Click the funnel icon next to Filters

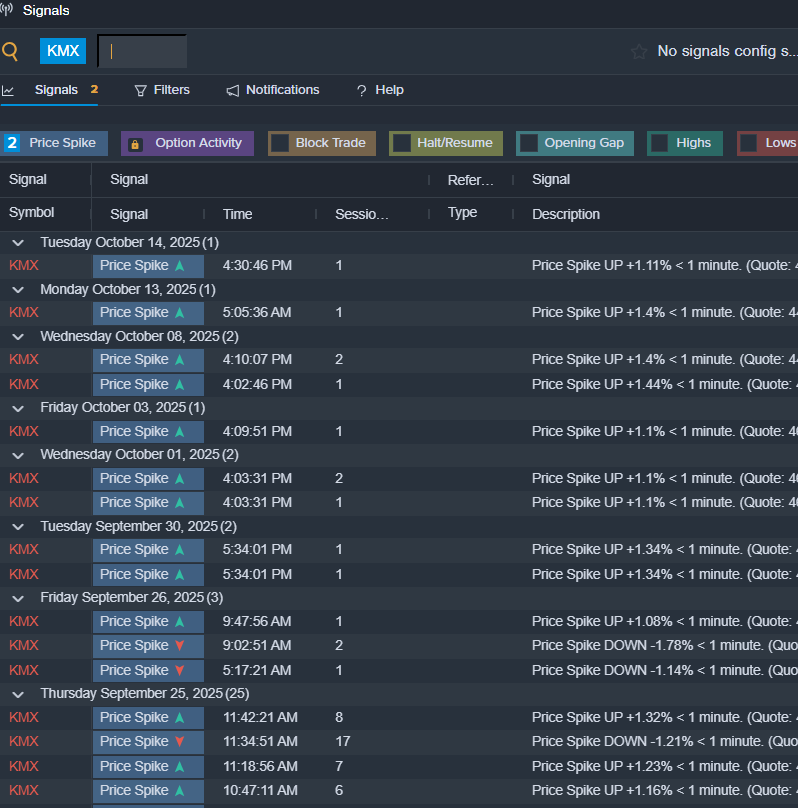(141, 90)
